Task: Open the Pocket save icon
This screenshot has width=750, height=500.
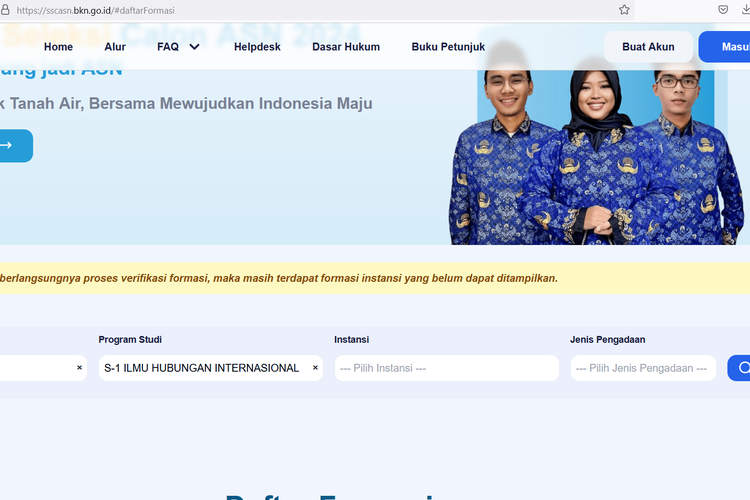Action: tap(723, 10)
